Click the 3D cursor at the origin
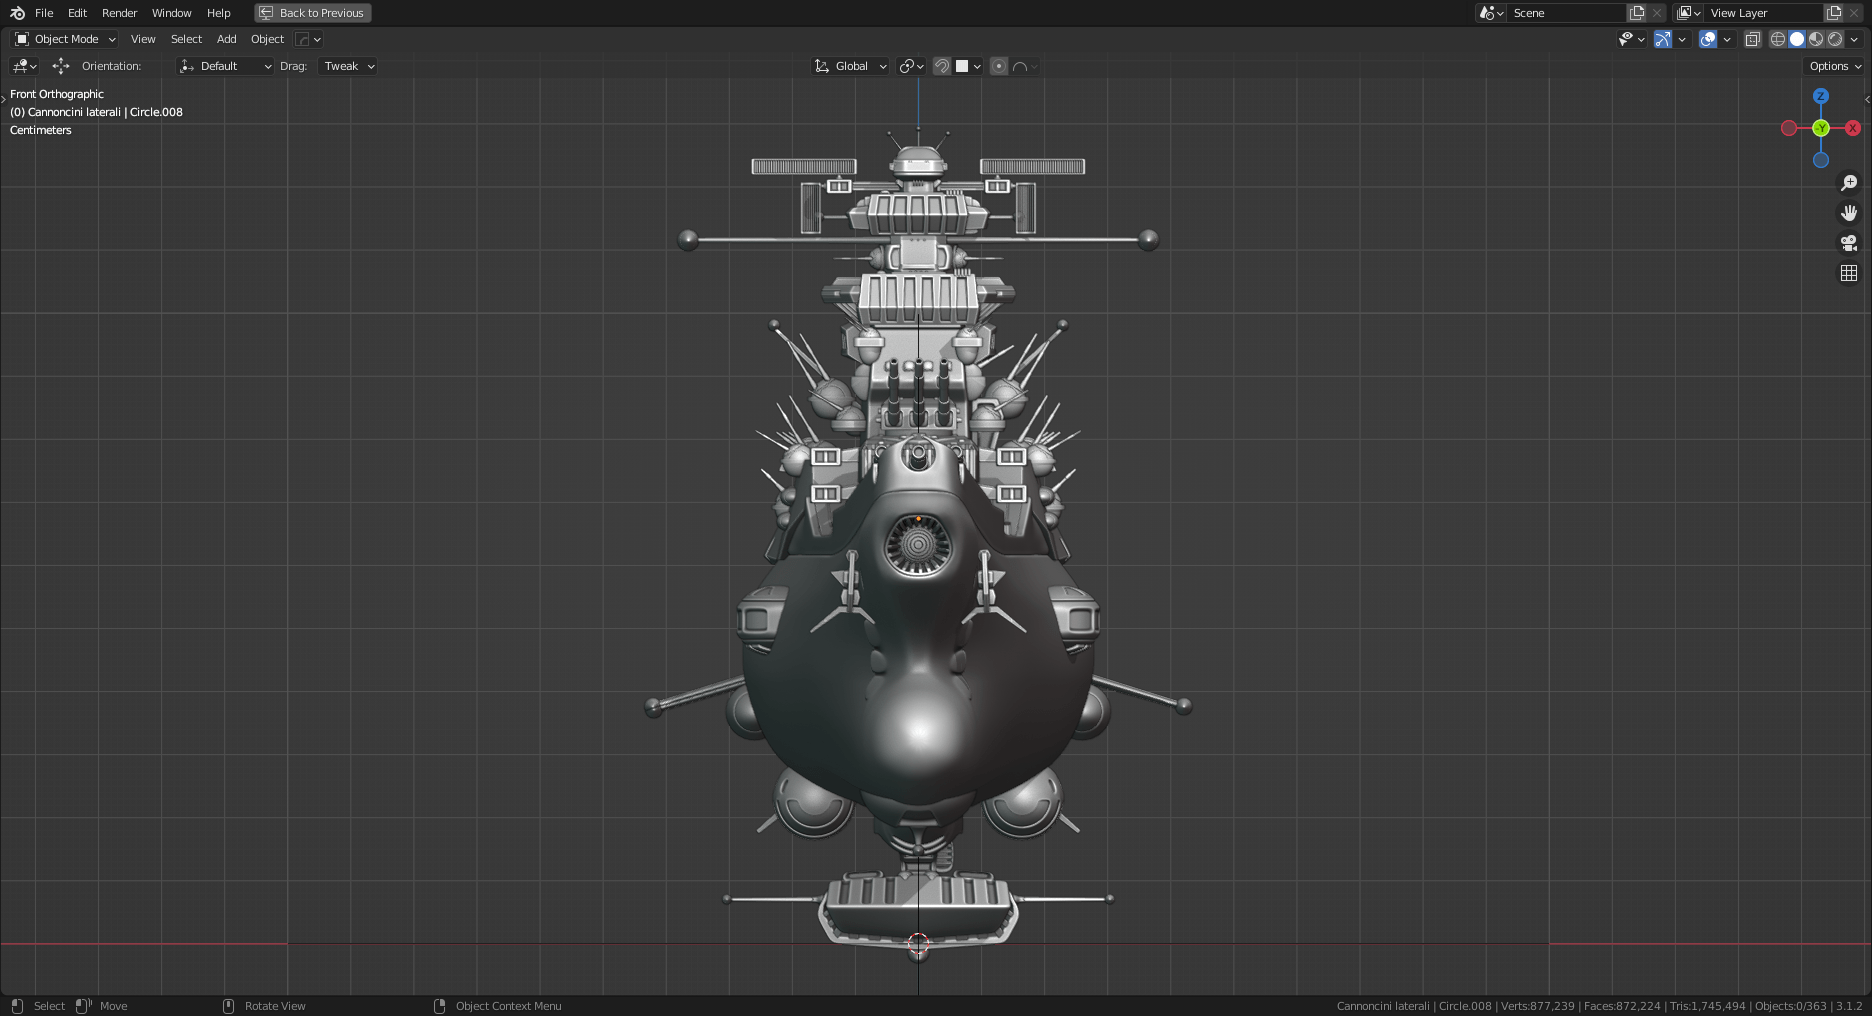Image resolution: width=1872 pixels, height=1016 pixels. [918, 943]
